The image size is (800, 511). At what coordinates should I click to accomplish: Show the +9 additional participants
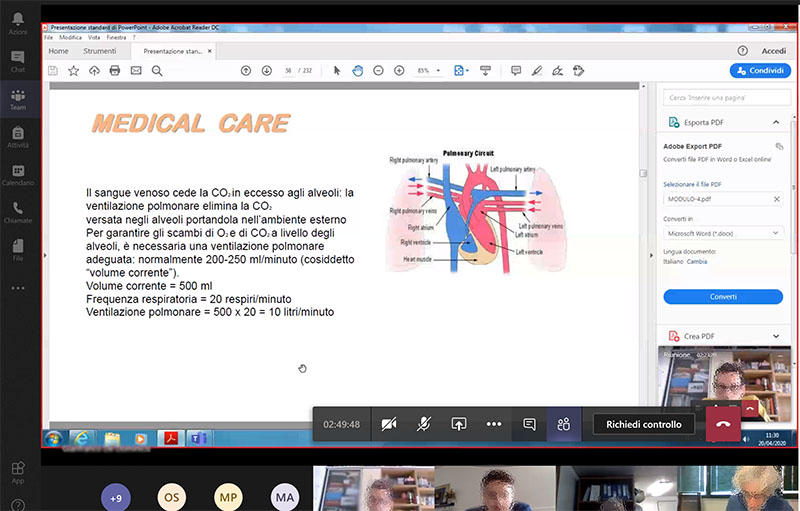[x=116, y=498]
